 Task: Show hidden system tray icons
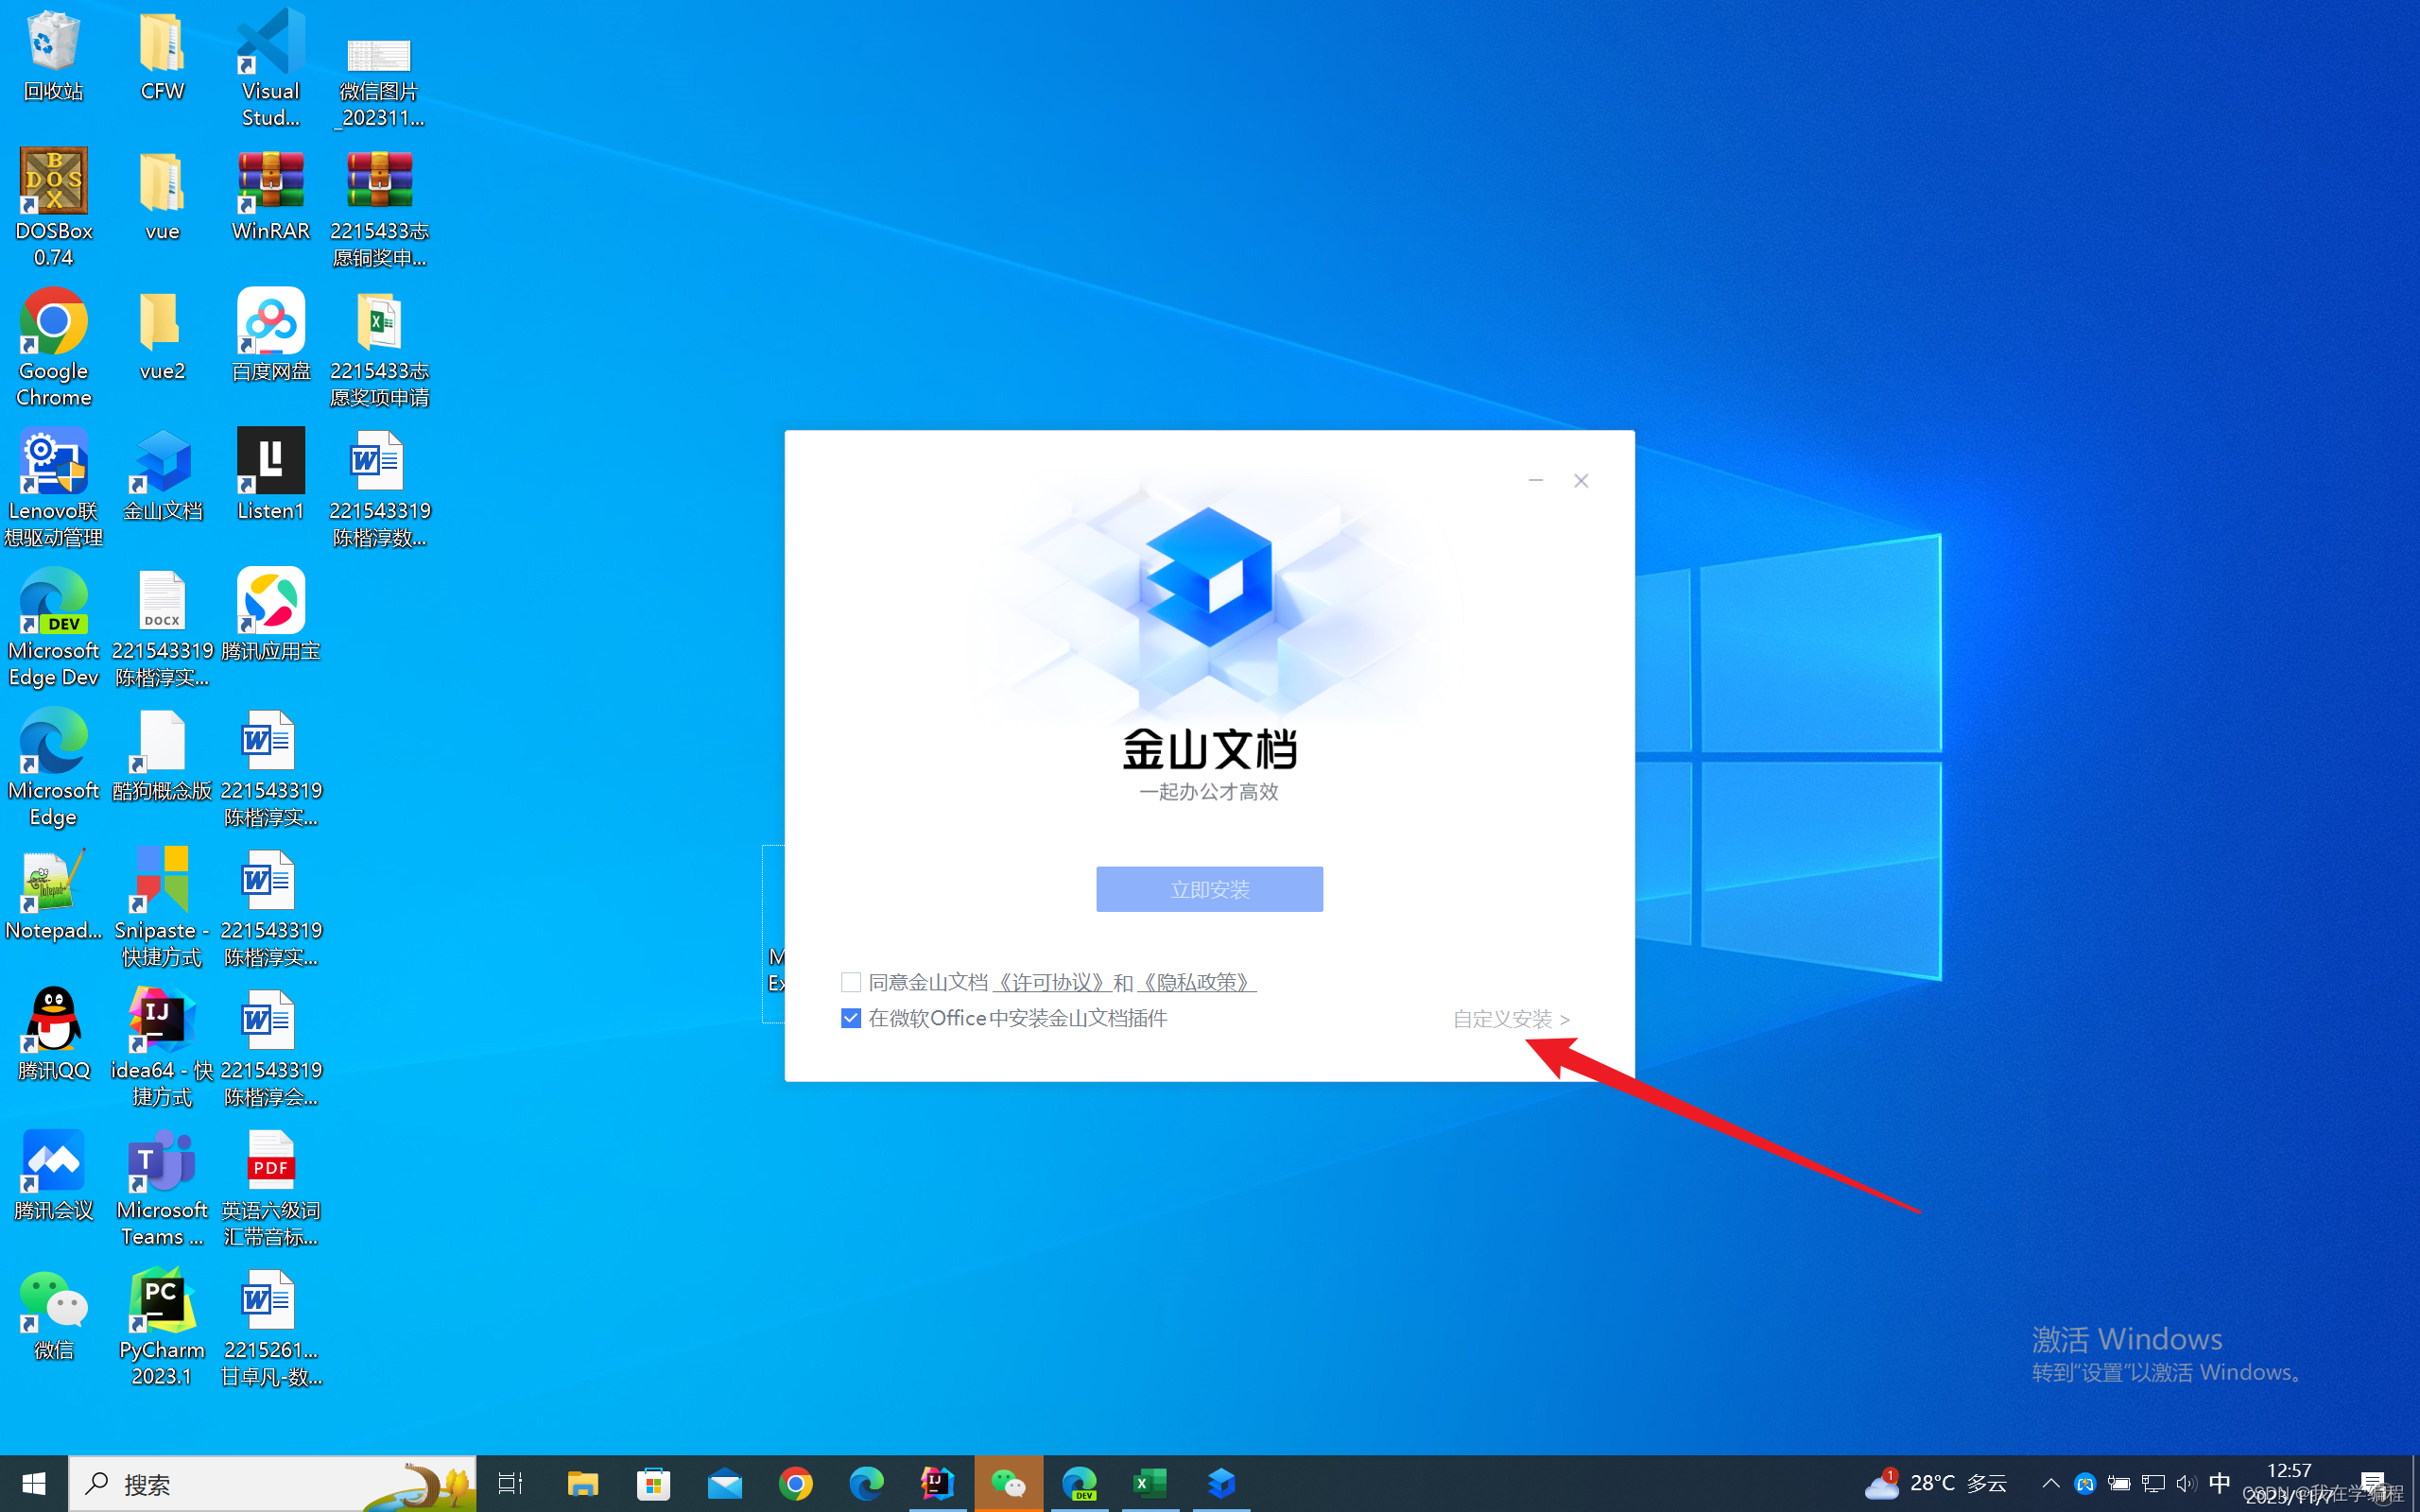tap(2050, 1484)
